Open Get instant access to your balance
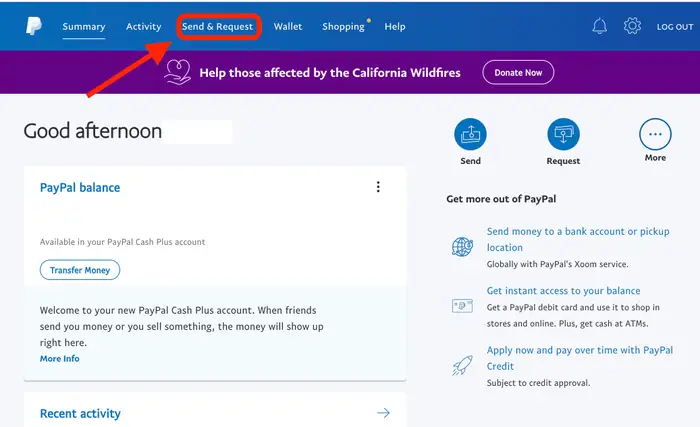The image size is (700, 427). pos(563,290)
